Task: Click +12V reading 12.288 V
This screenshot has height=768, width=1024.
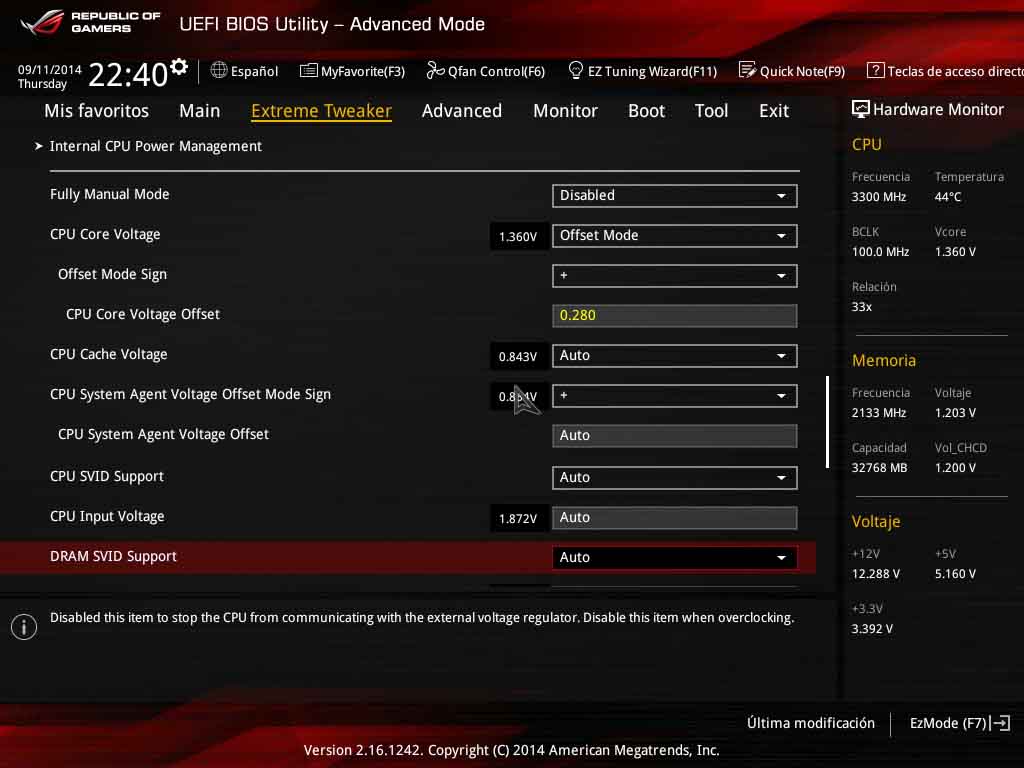Action: click(876, 574)
